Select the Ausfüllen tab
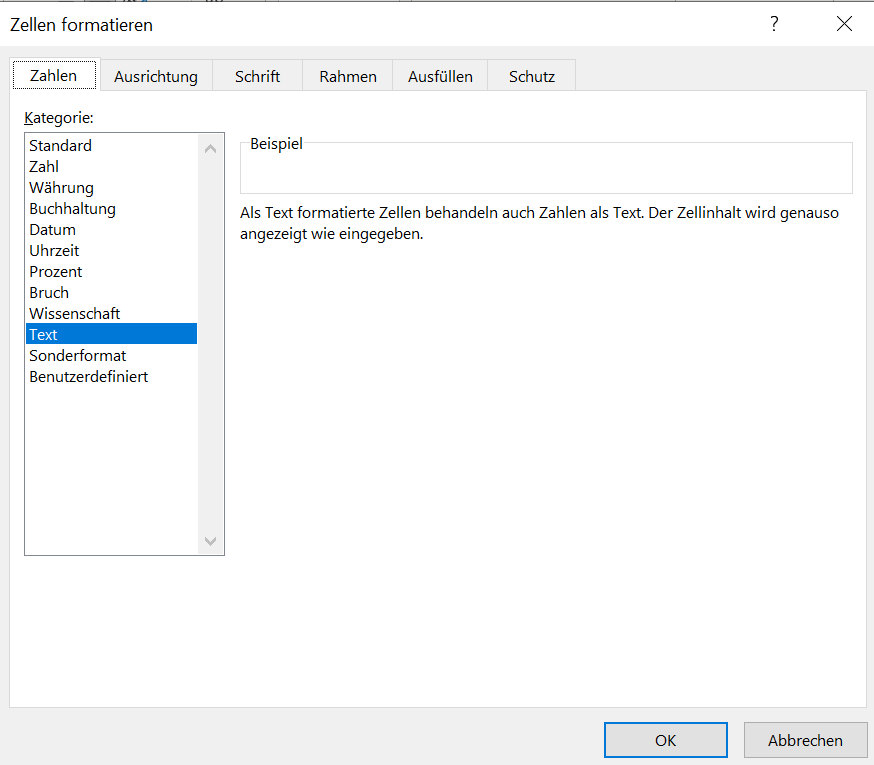Image resolution: width=874 pixels, height=765 pixels. [440, 76]
